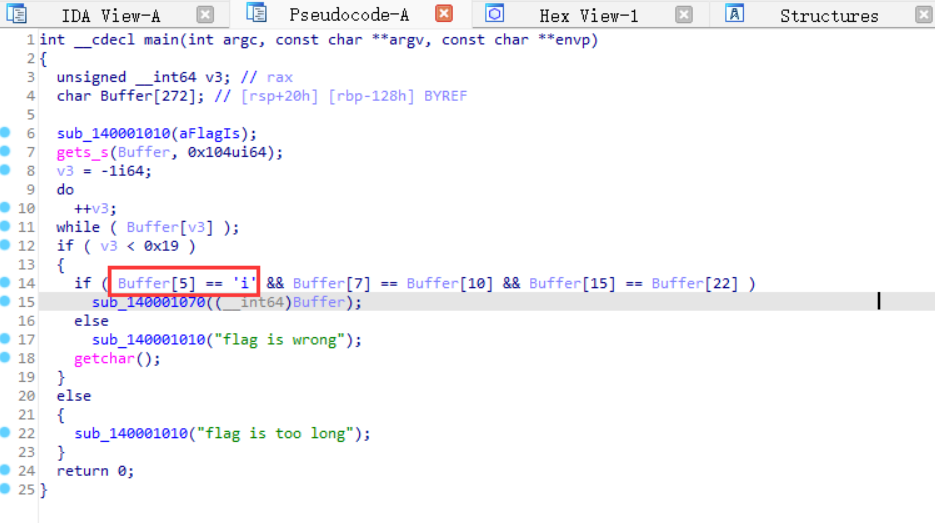Click the gets_s function name
The image size is (935, 523).
[x=82, y=152]
